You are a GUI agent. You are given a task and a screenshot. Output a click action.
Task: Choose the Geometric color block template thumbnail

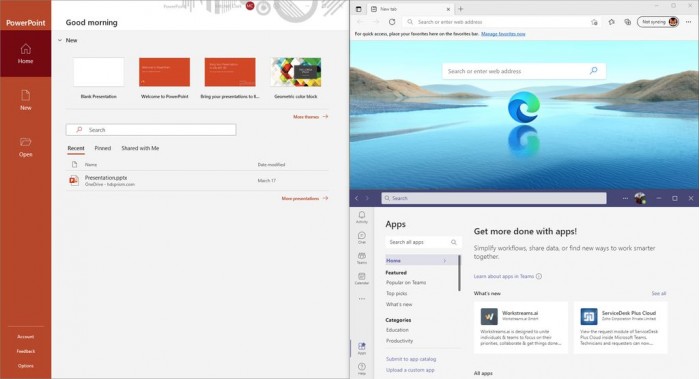[x=296, y=72]
